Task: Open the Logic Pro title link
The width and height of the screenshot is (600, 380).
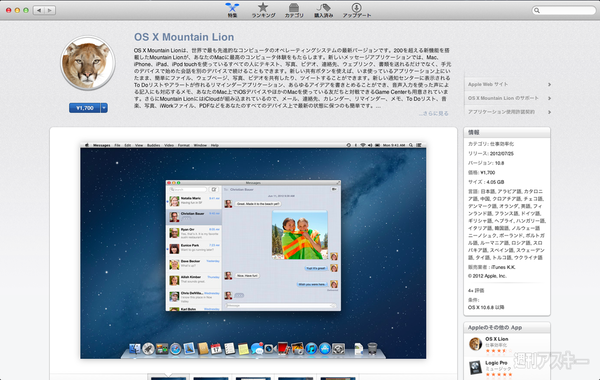Action: 496,363
